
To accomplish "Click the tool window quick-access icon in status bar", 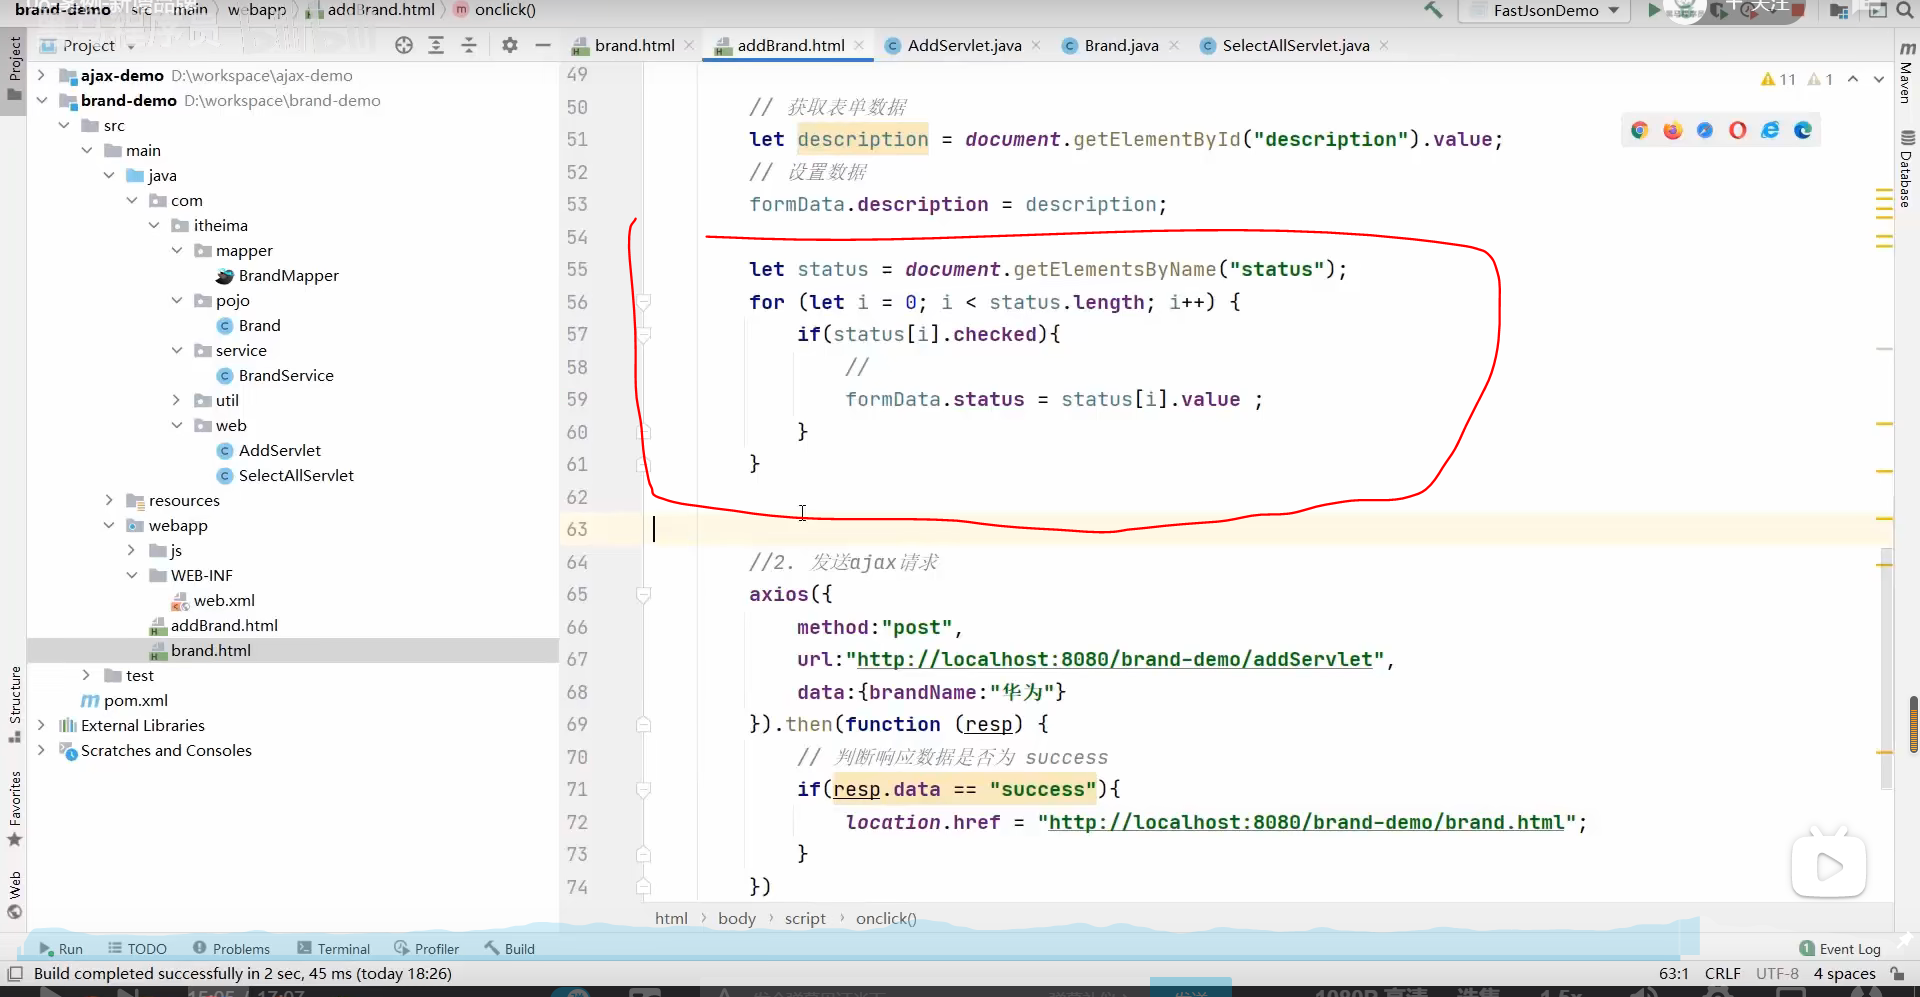I will point(15,973).
